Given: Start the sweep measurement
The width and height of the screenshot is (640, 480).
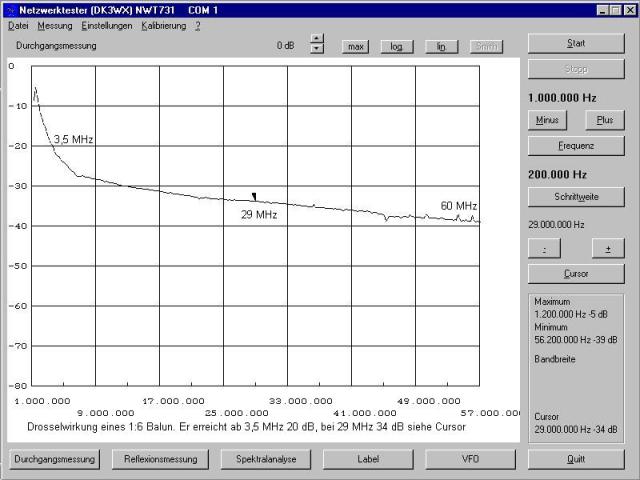Looking at the screenshot, I should [576, 43].
